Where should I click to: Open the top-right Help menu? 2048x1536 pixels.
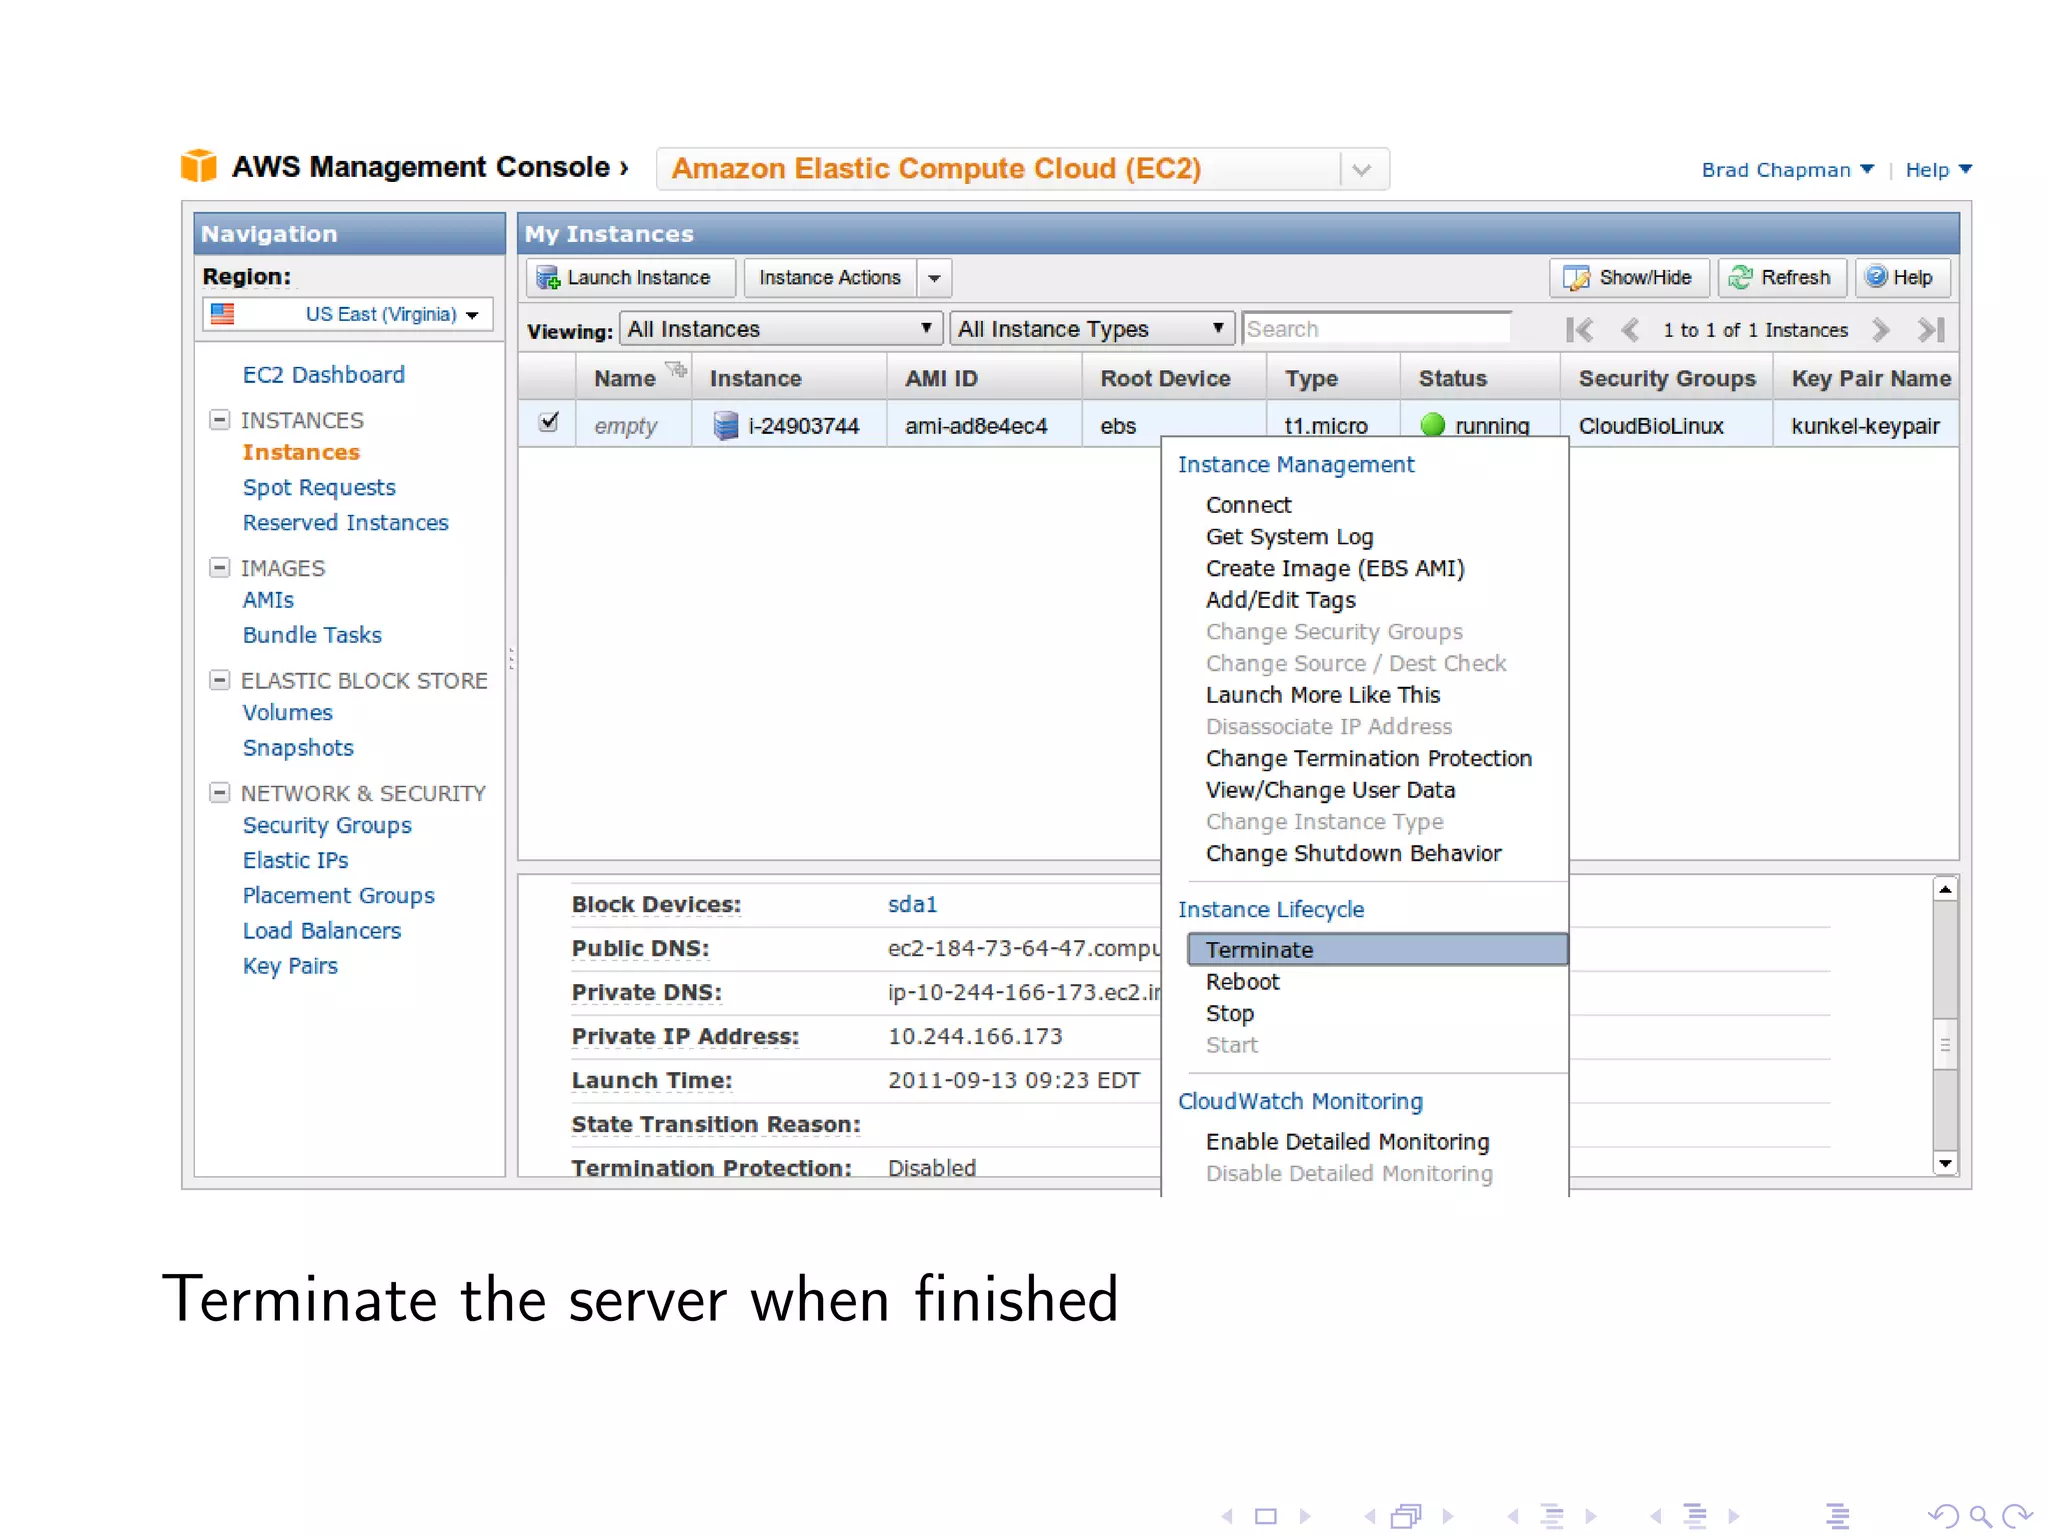(1938, 170)
